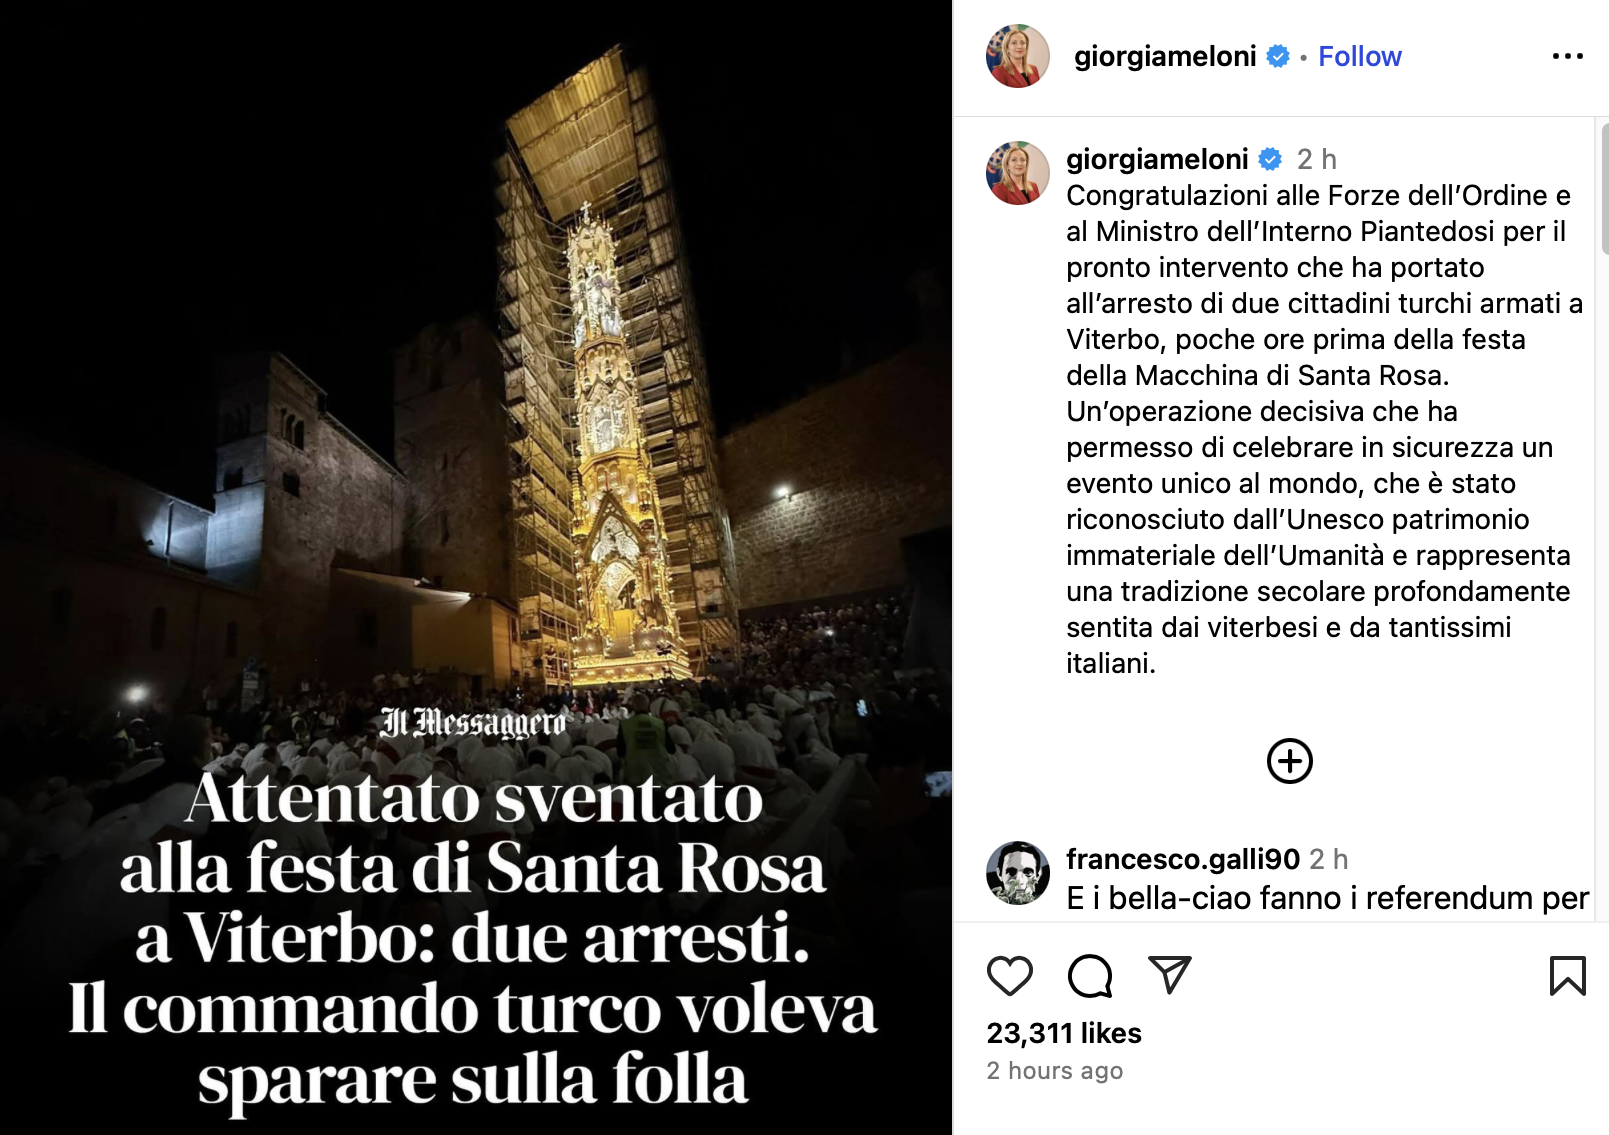Open the three-dot more options menu

point(1567,56)
